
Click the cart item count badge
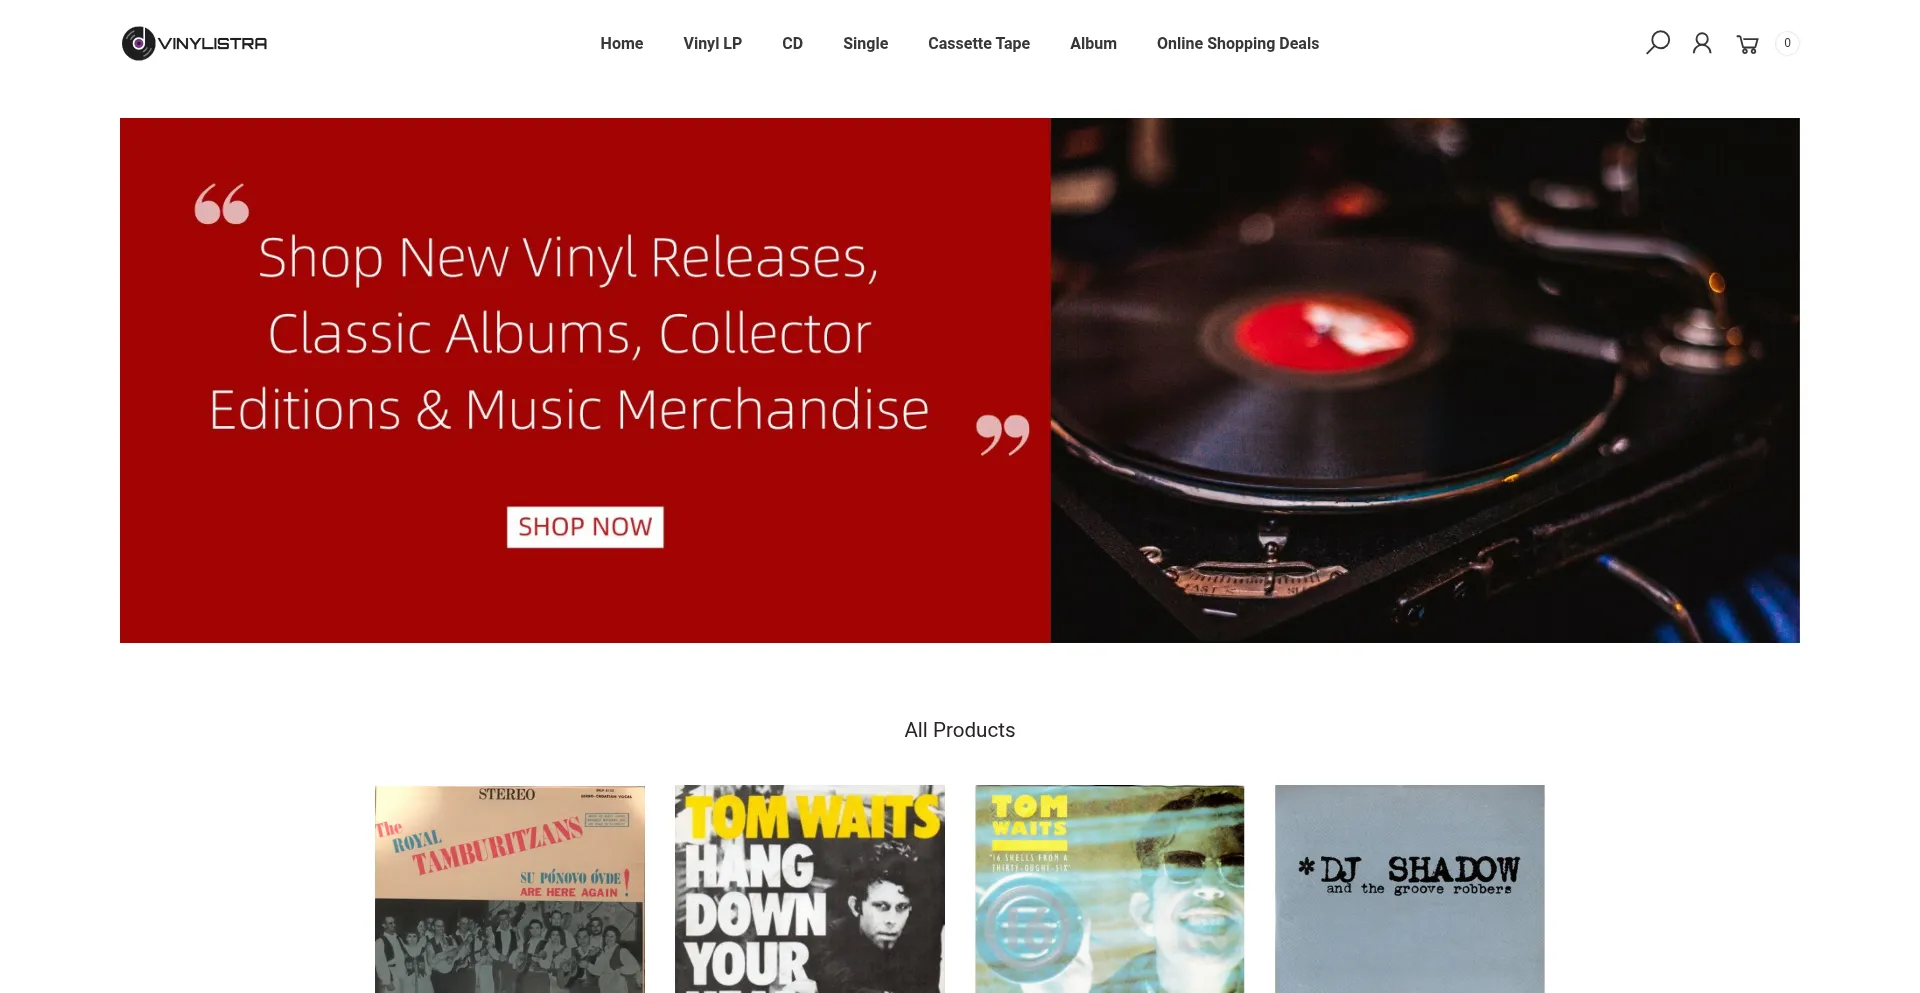(x=1787, y=43)
